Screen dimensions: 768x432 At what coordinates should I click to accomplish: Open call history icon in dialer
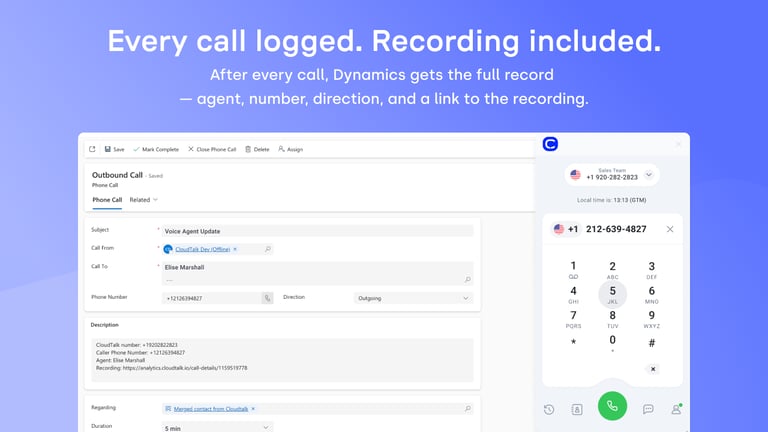coord(549,409)
